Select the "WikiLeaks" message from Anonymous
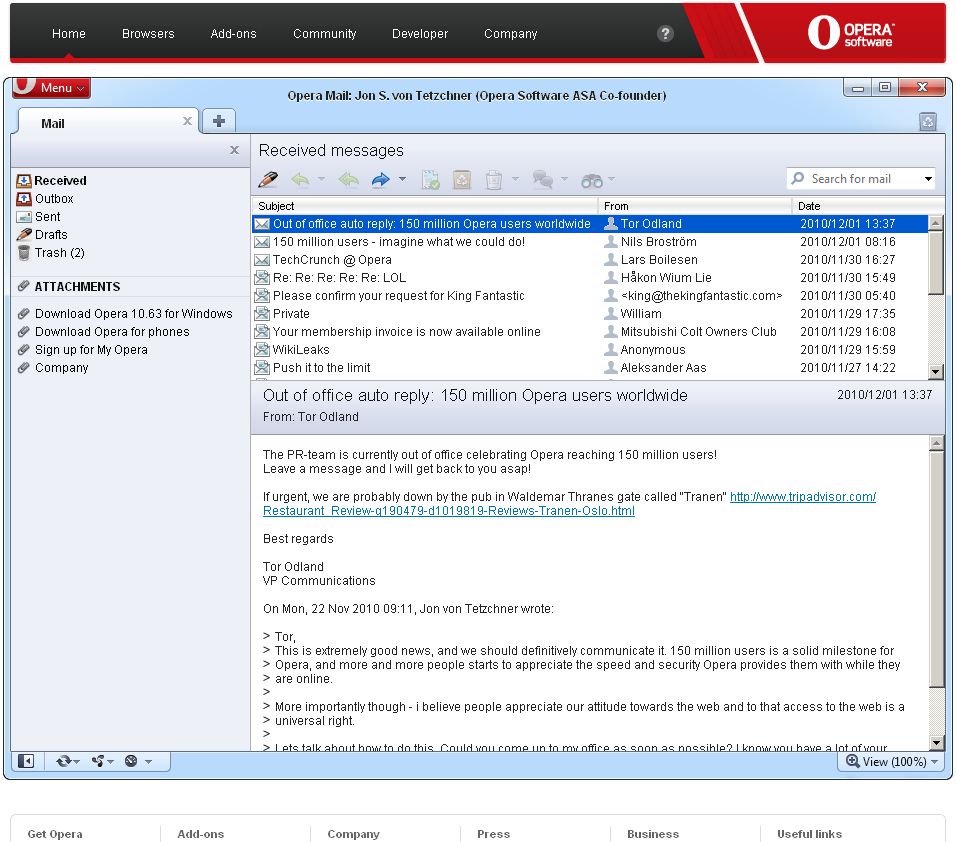 click(590, 349)
